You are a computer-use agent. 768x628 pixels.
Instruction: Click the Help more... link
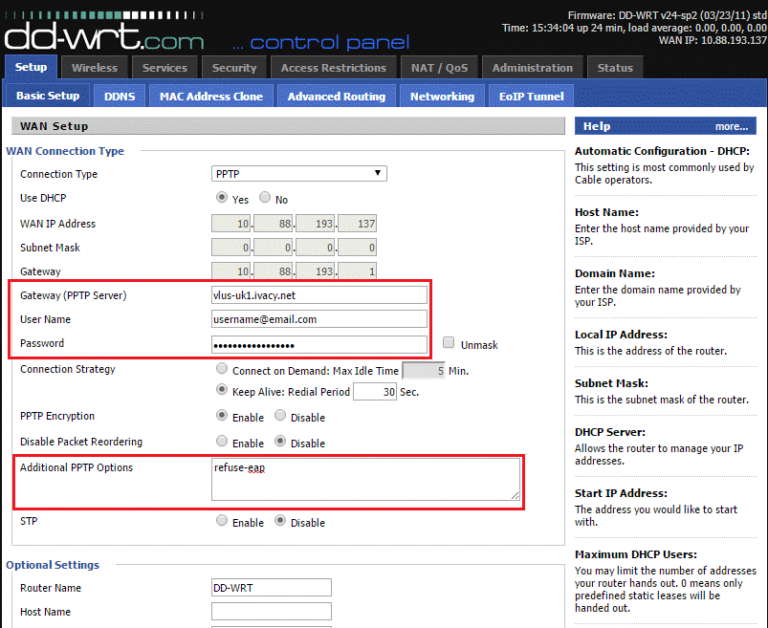coord(730,127)
